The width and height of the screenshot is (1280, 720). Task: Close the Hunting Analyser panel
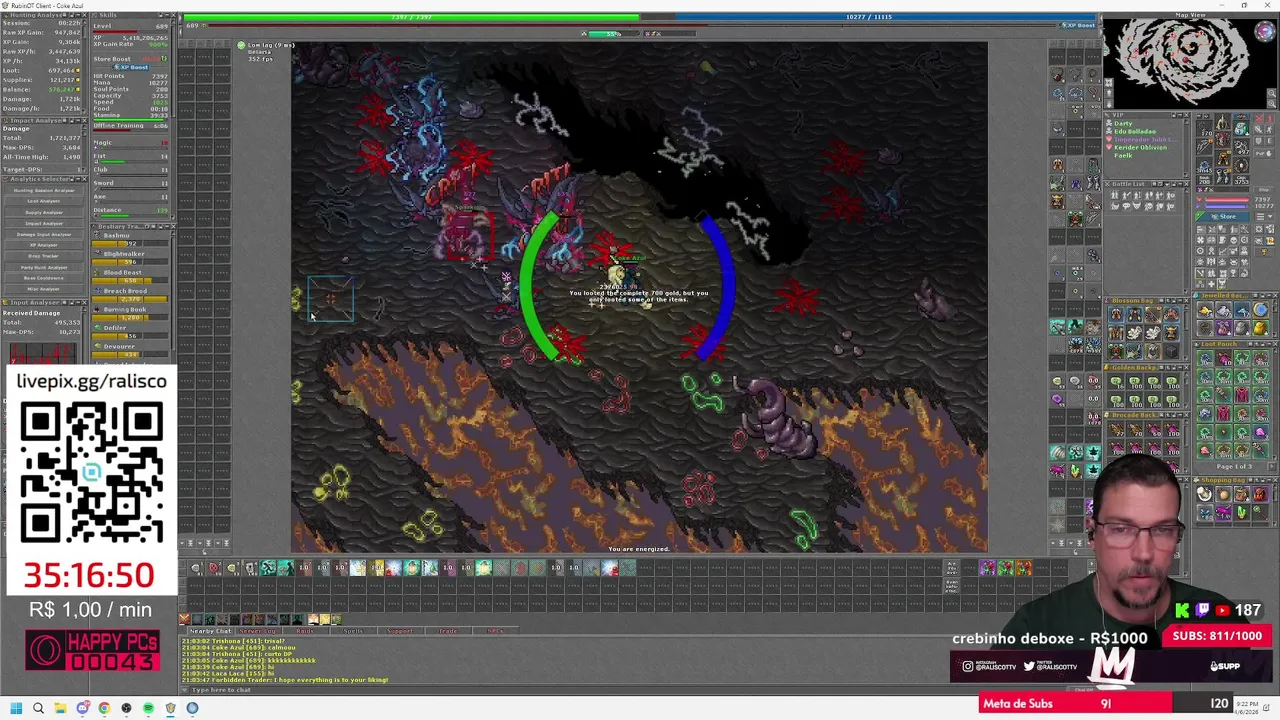click(x=84, y=15)
